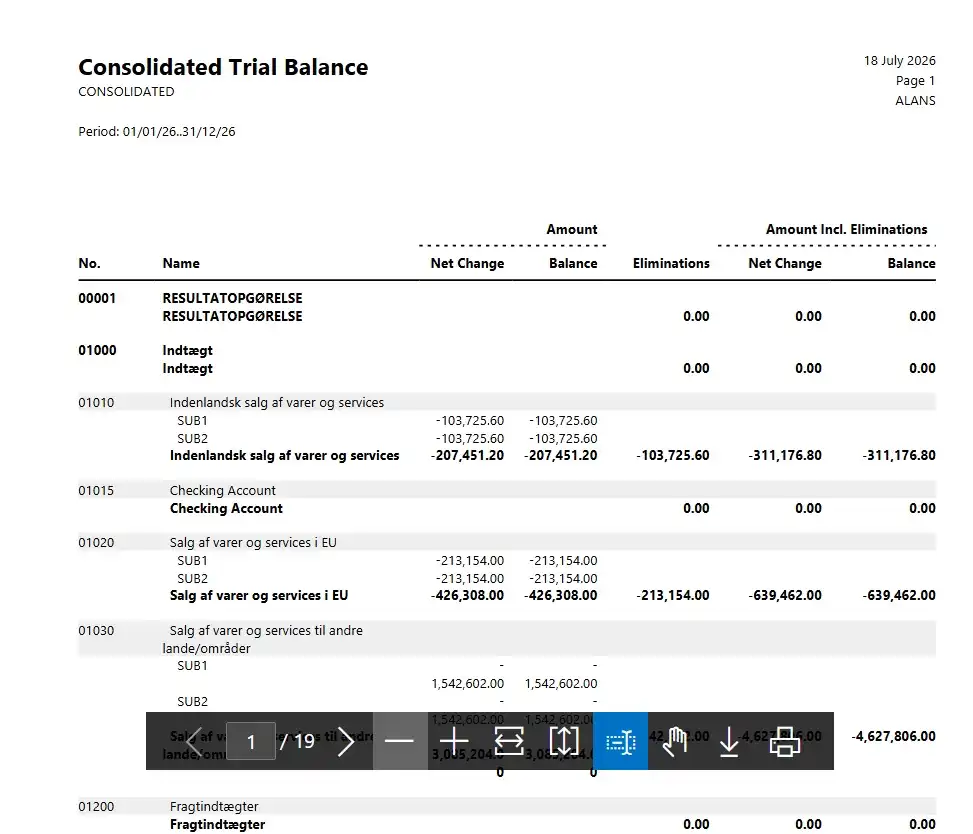
Task: Click the Amount Incl. Eliminations header
Action: pyautogui.click(x=846, y=229)
